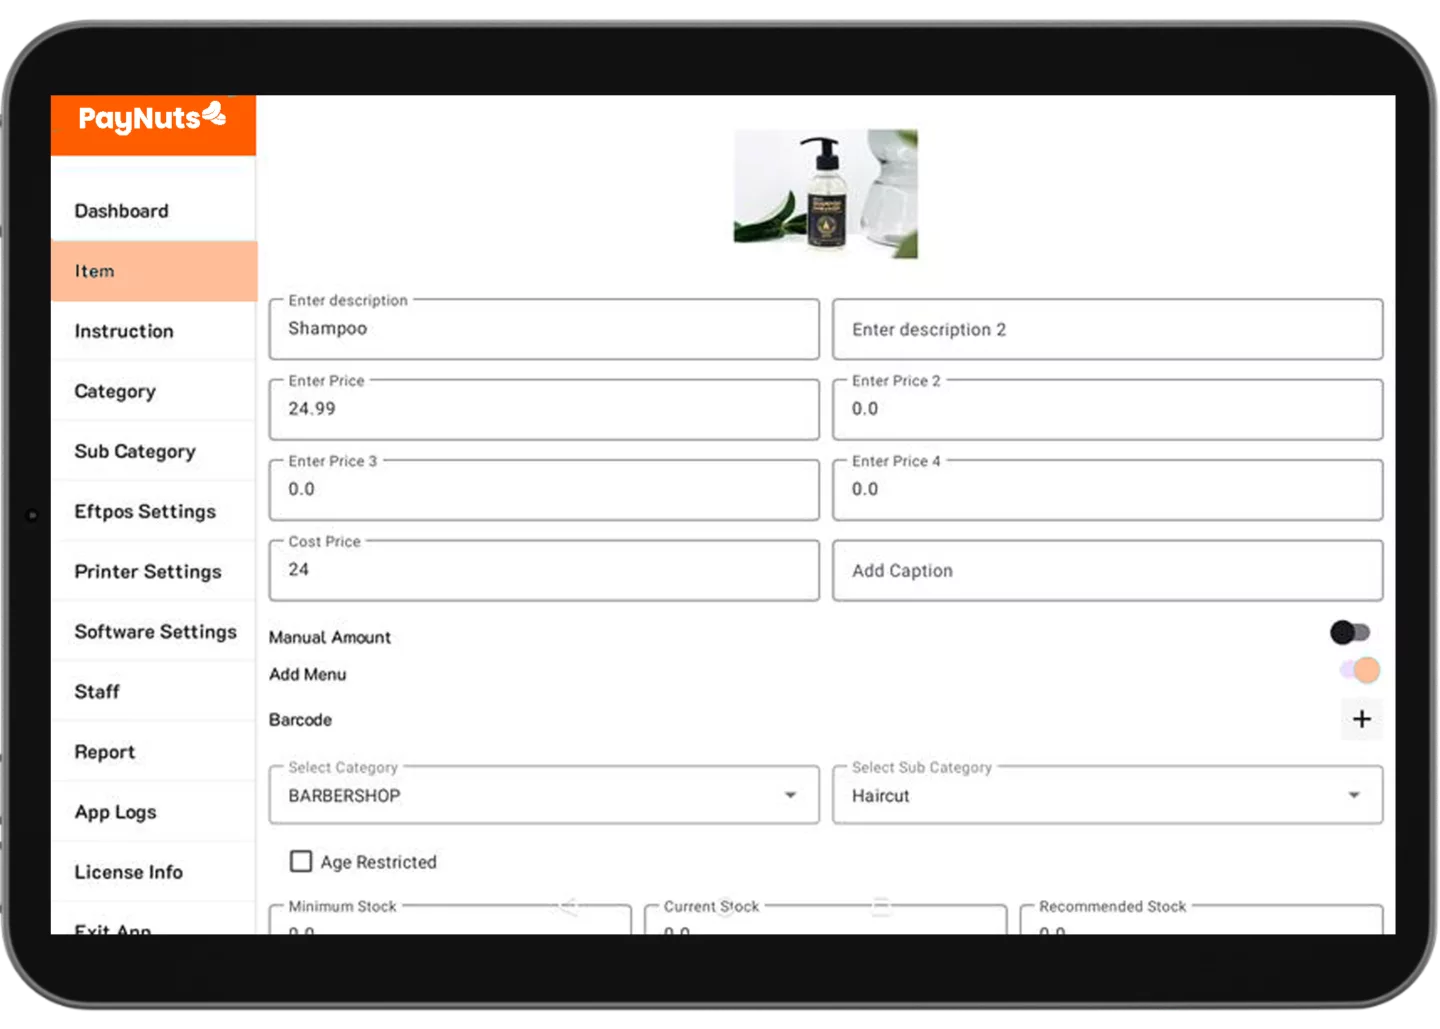Open Software Settings
This screenshot has height=1029, width=1440.
(155, 631)
